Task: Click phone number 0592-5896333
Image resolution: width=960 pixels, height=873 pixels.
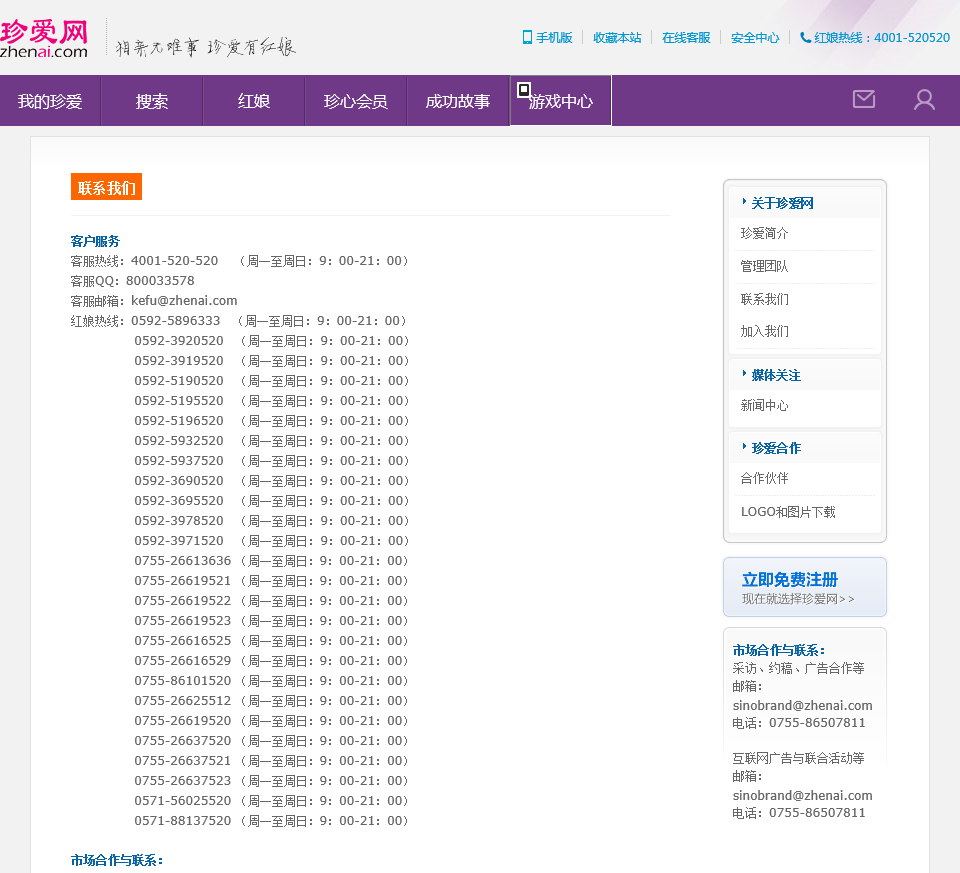Action: click(176, 321)
